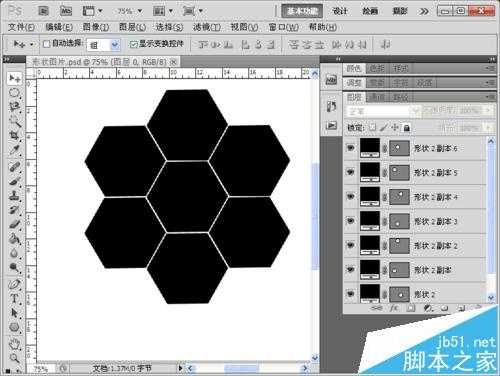This screenshot has width=500, height=376.
Task: Select the Zoom tool in the toolbox
Action: [x=15, y=358]
